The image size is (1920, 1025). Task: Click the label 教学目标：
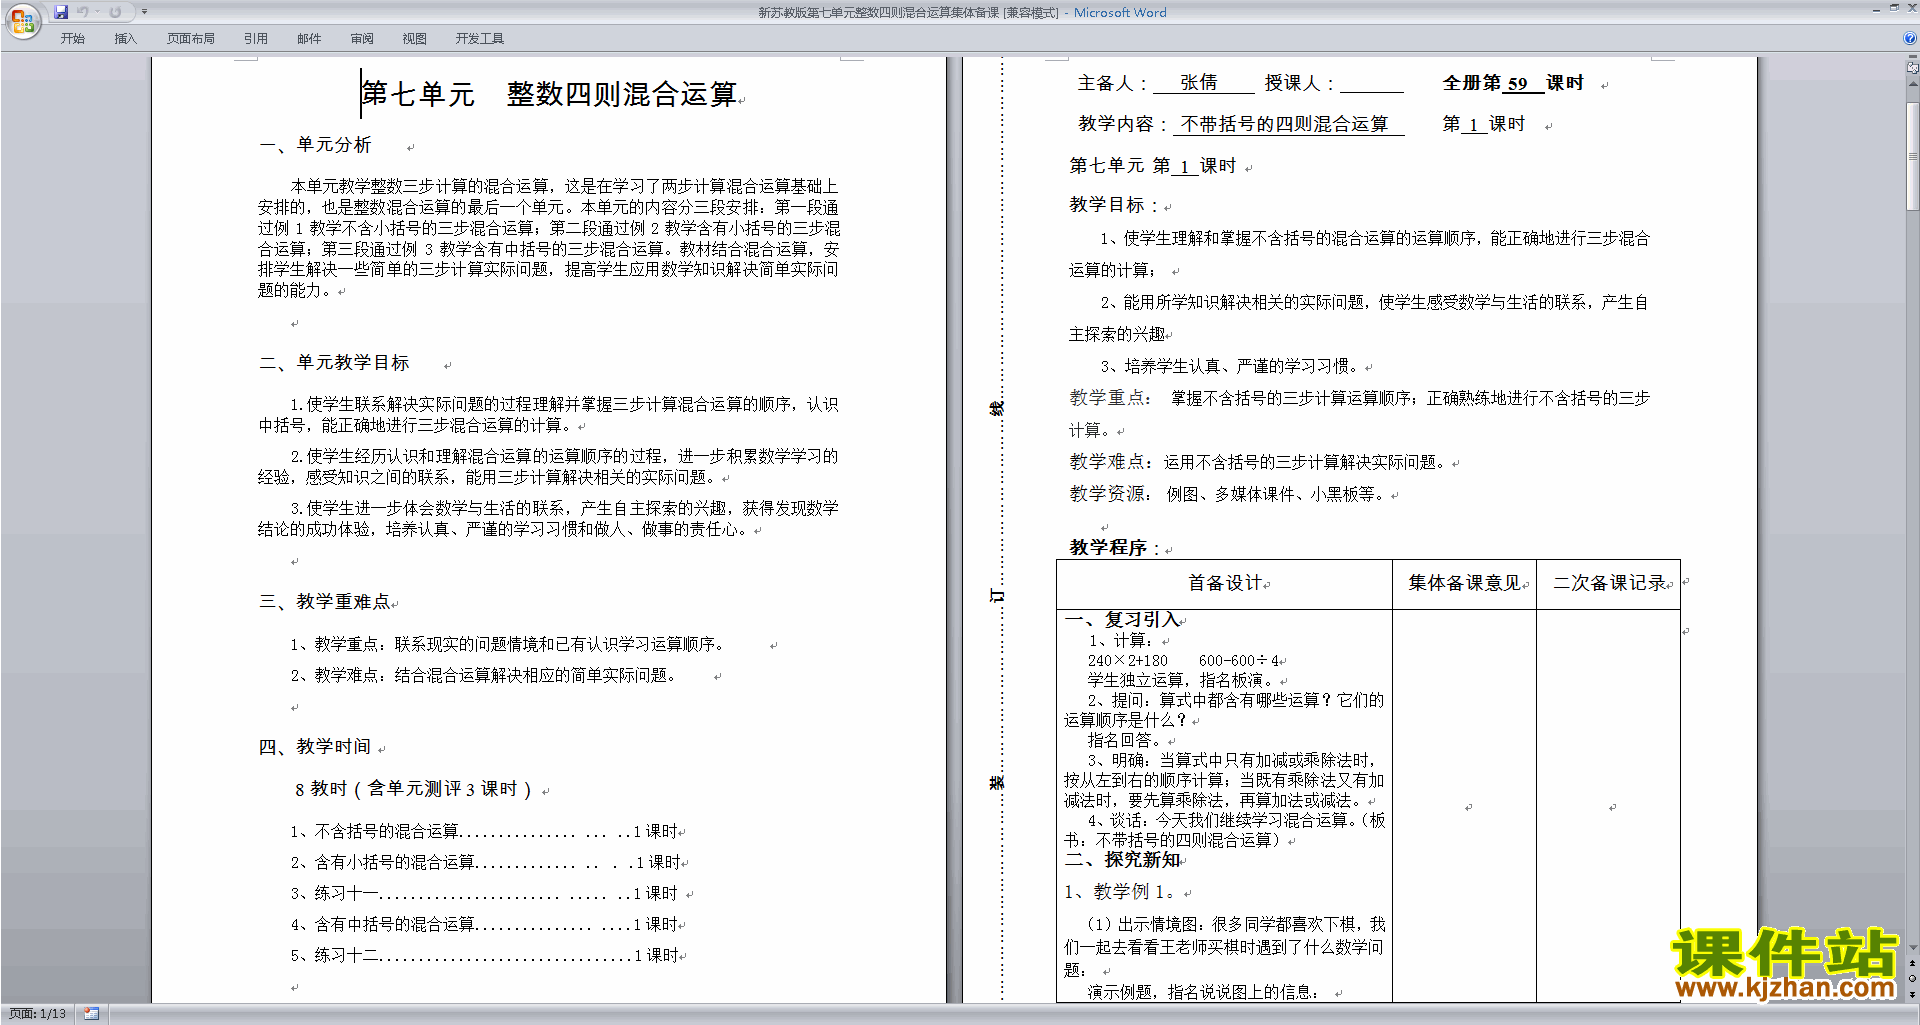[x=1114, y=205]
